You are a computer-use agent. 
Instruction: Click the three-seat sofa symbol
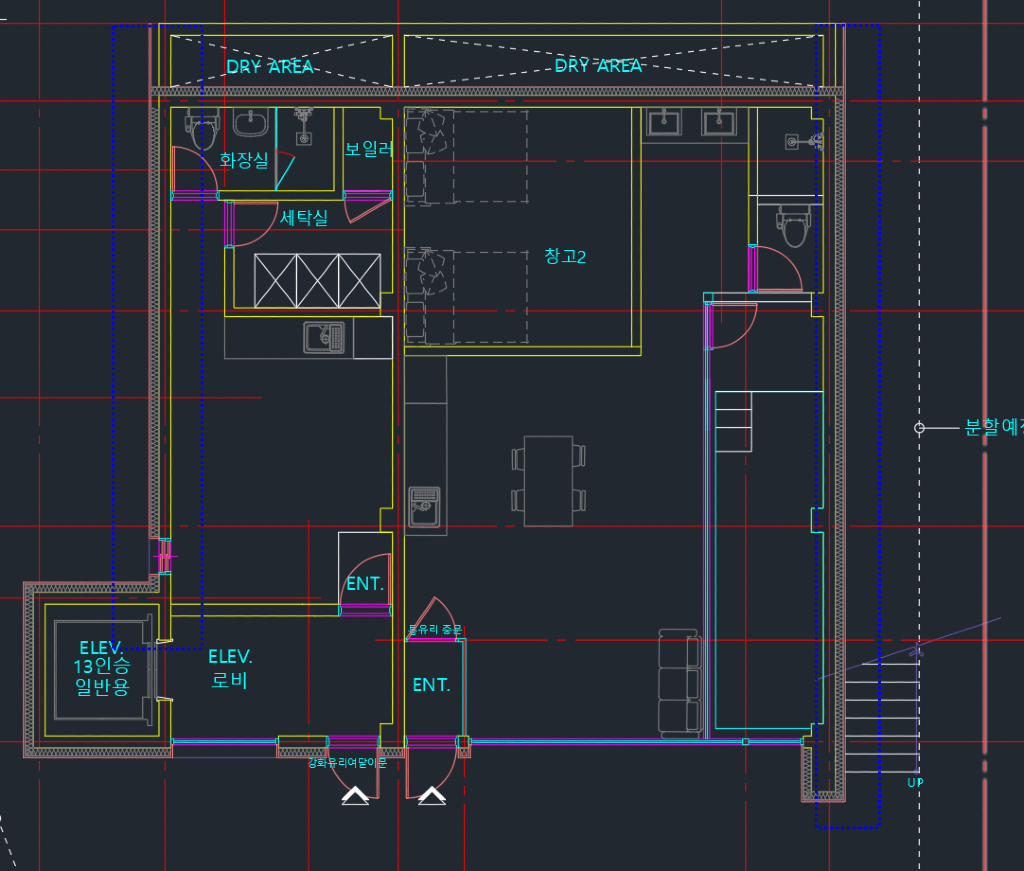pos(679,683)
